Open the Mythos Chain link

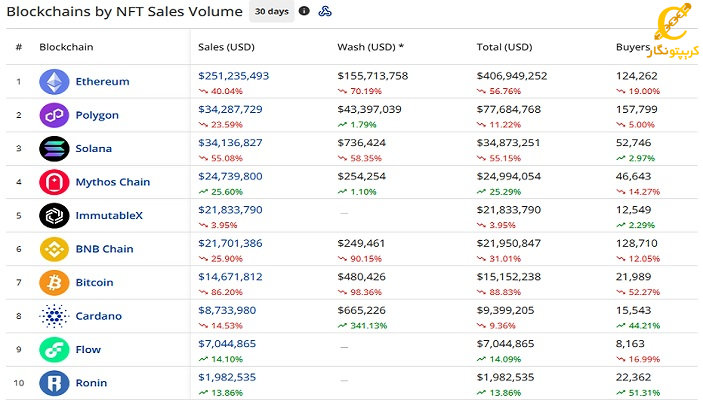113,182
